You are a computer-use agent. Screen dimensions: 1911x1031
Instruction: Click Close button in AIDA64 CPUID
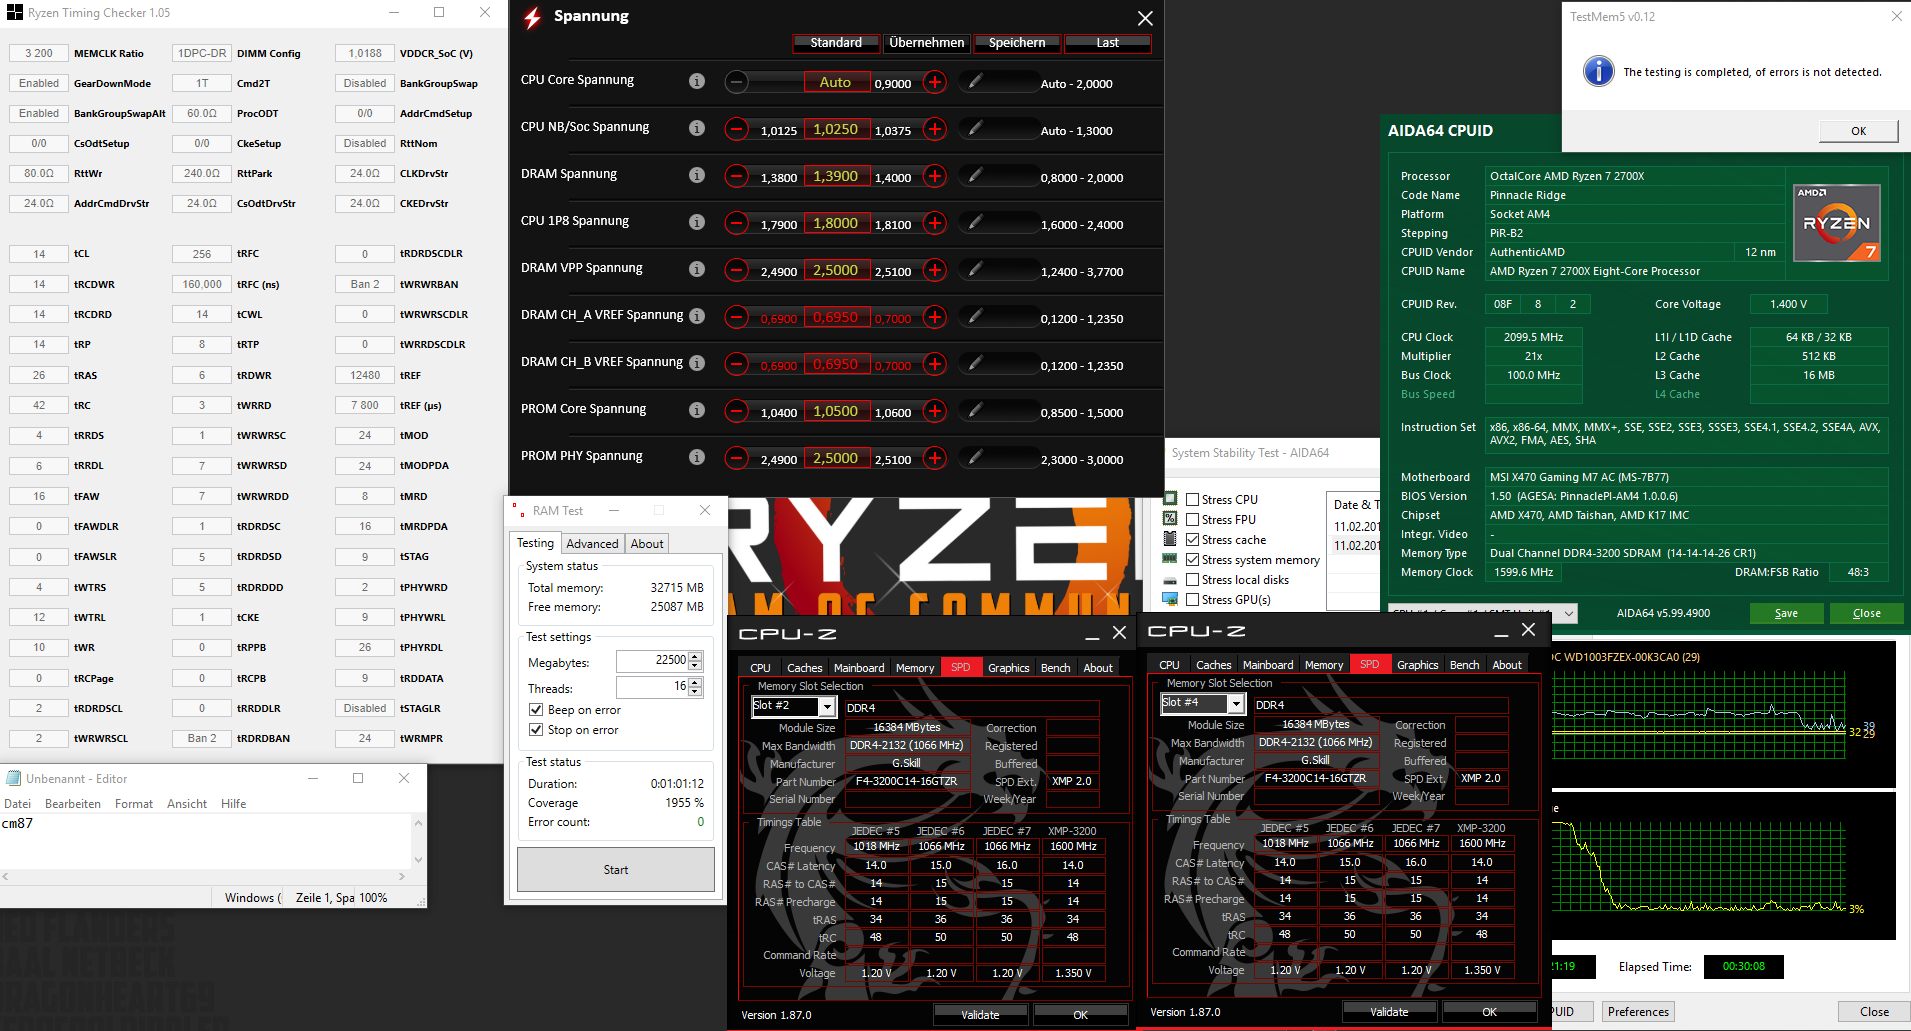[1866, 614]
